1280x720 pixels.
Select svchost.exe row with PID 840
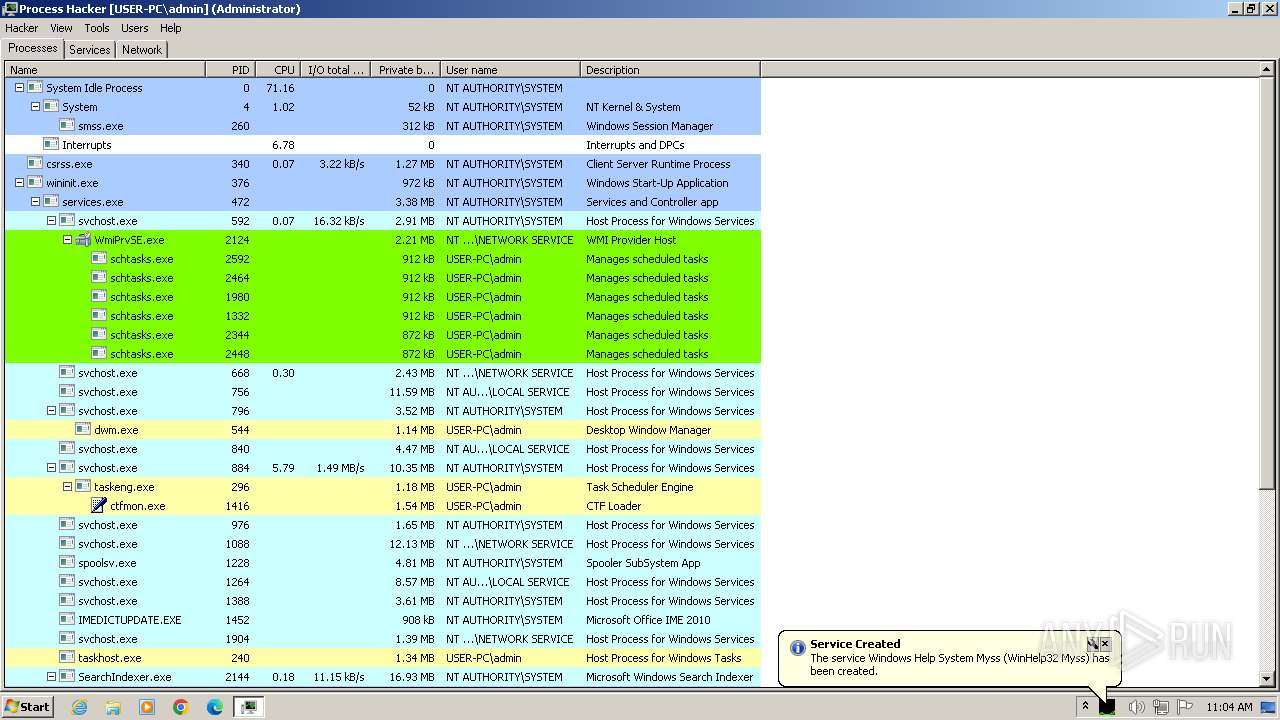383,449
